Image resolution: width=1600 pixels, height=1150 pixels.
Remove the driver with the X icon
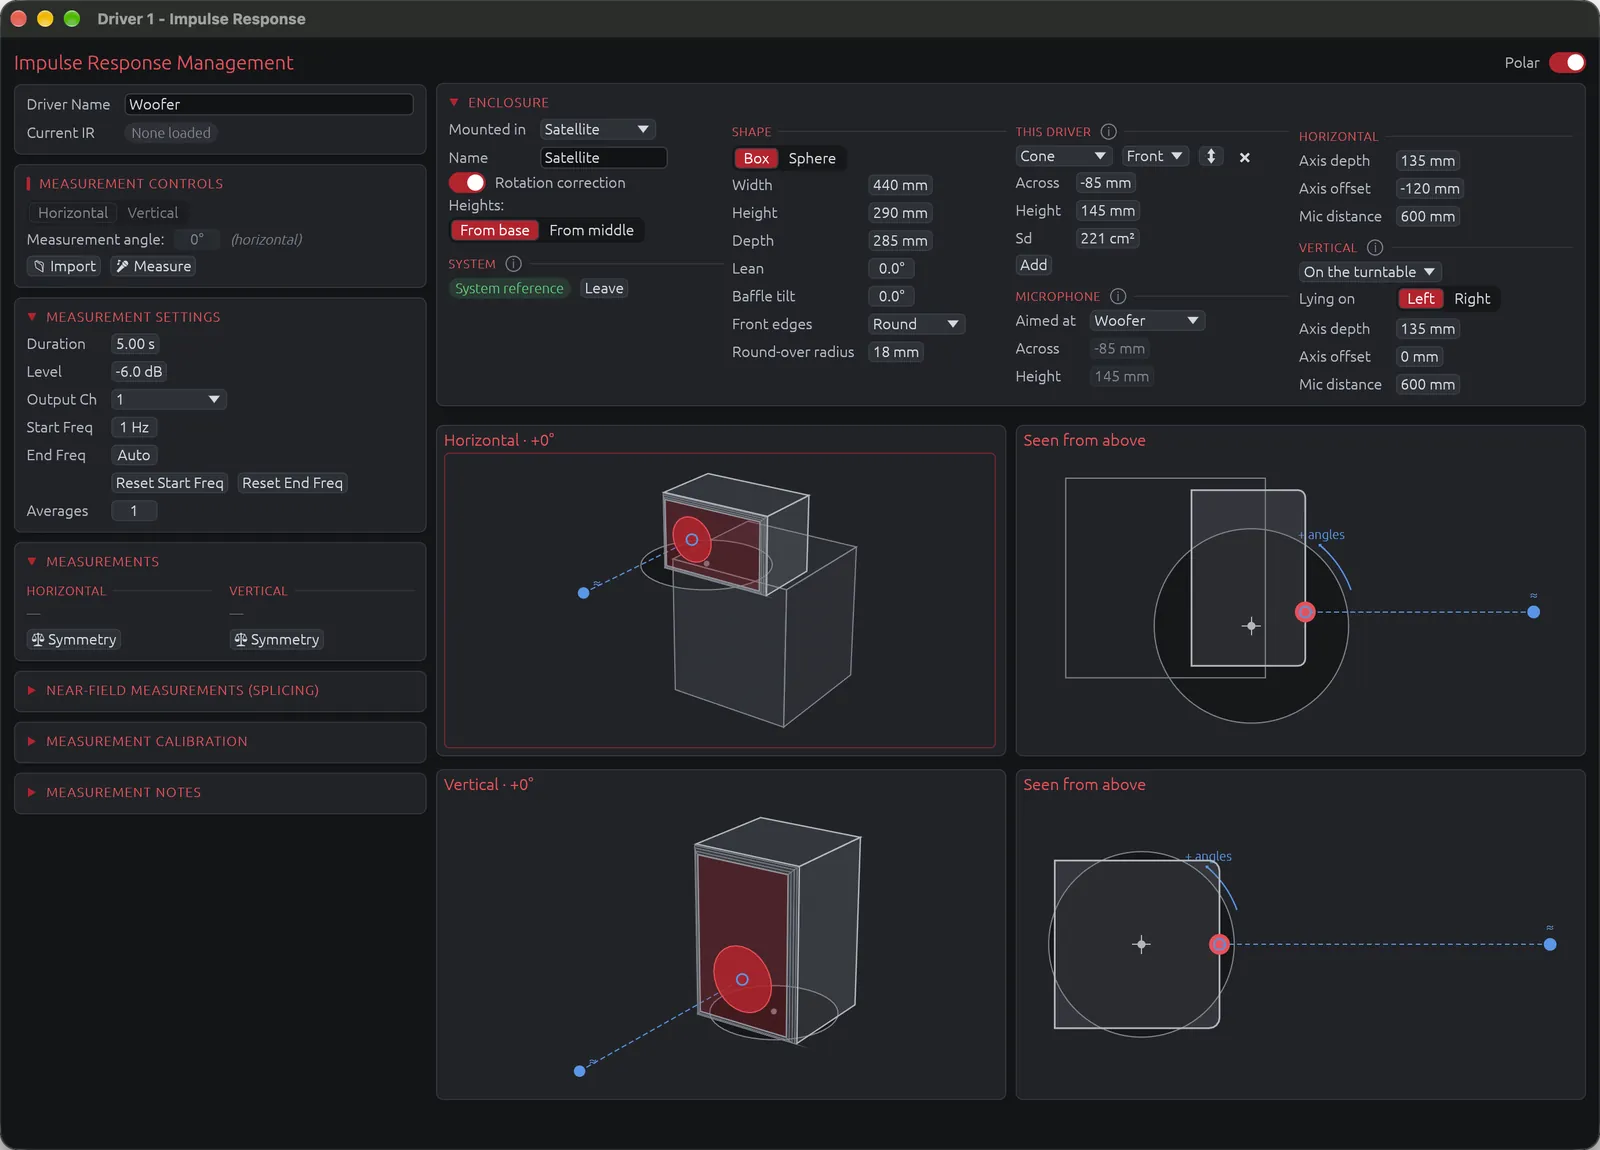[1245, 157]
